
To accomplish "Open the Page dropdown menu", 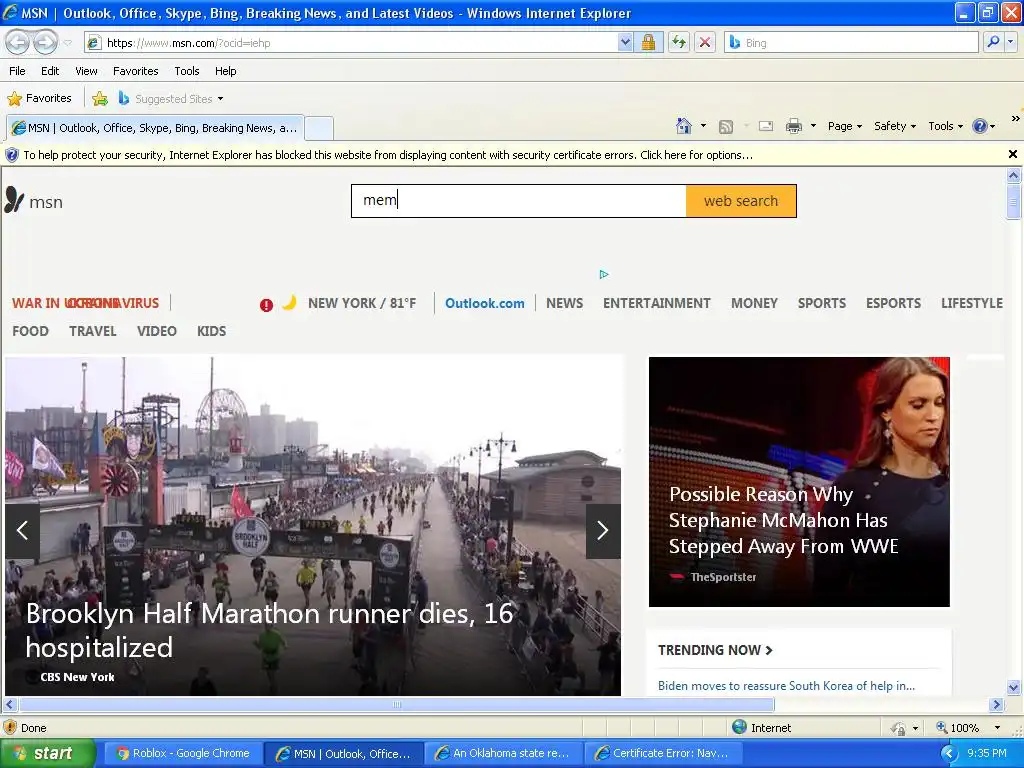I will coord(845,126).
